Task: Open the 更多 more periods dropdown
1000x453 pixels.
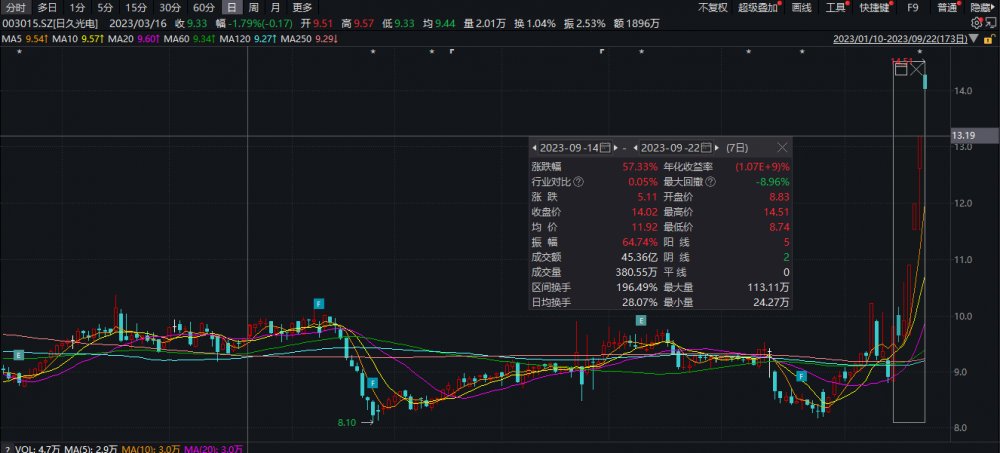Action: [302, 8]
